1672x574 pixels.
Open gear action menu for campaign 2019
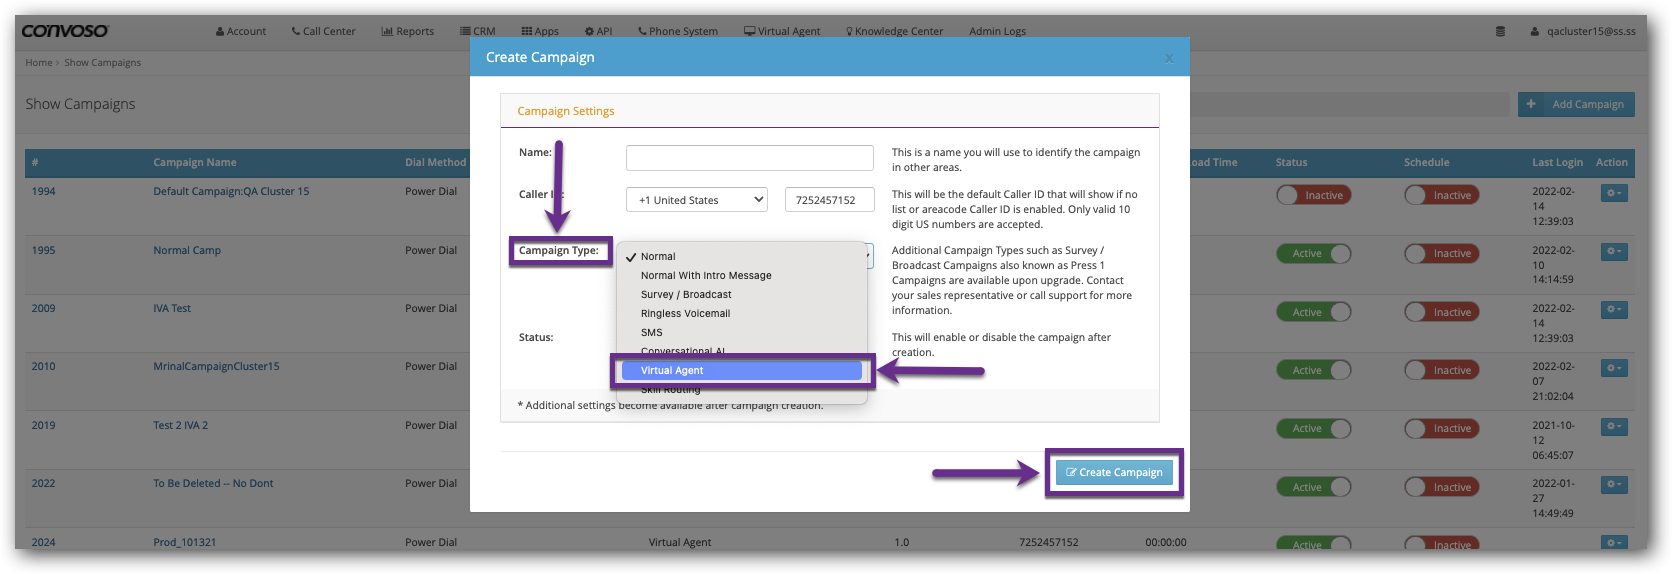1613,427
